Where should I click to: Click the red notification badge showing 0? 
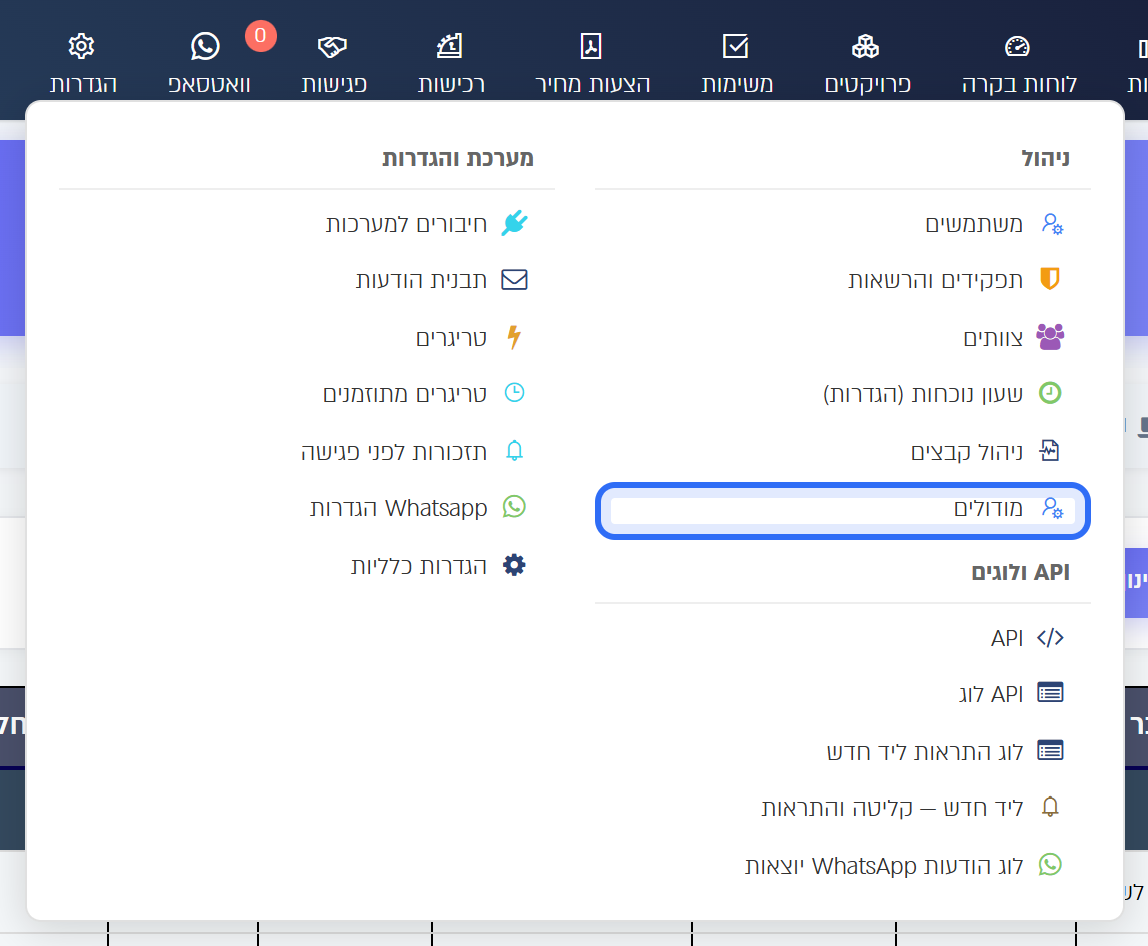[x=261, y=36]
